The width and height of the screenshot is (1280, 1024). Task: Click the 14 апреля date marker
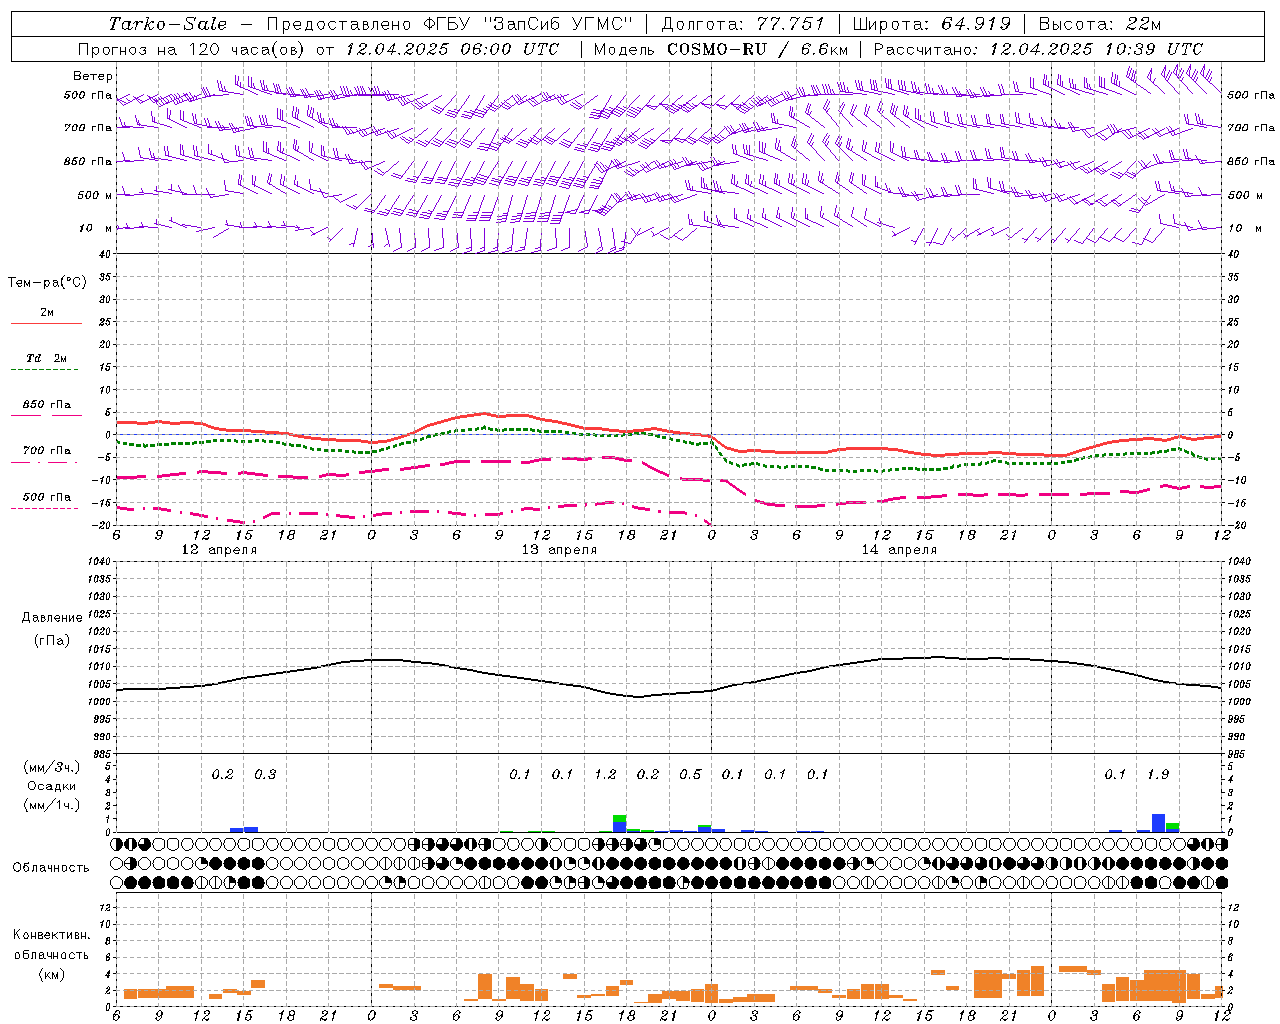click(x=899, y=550)
